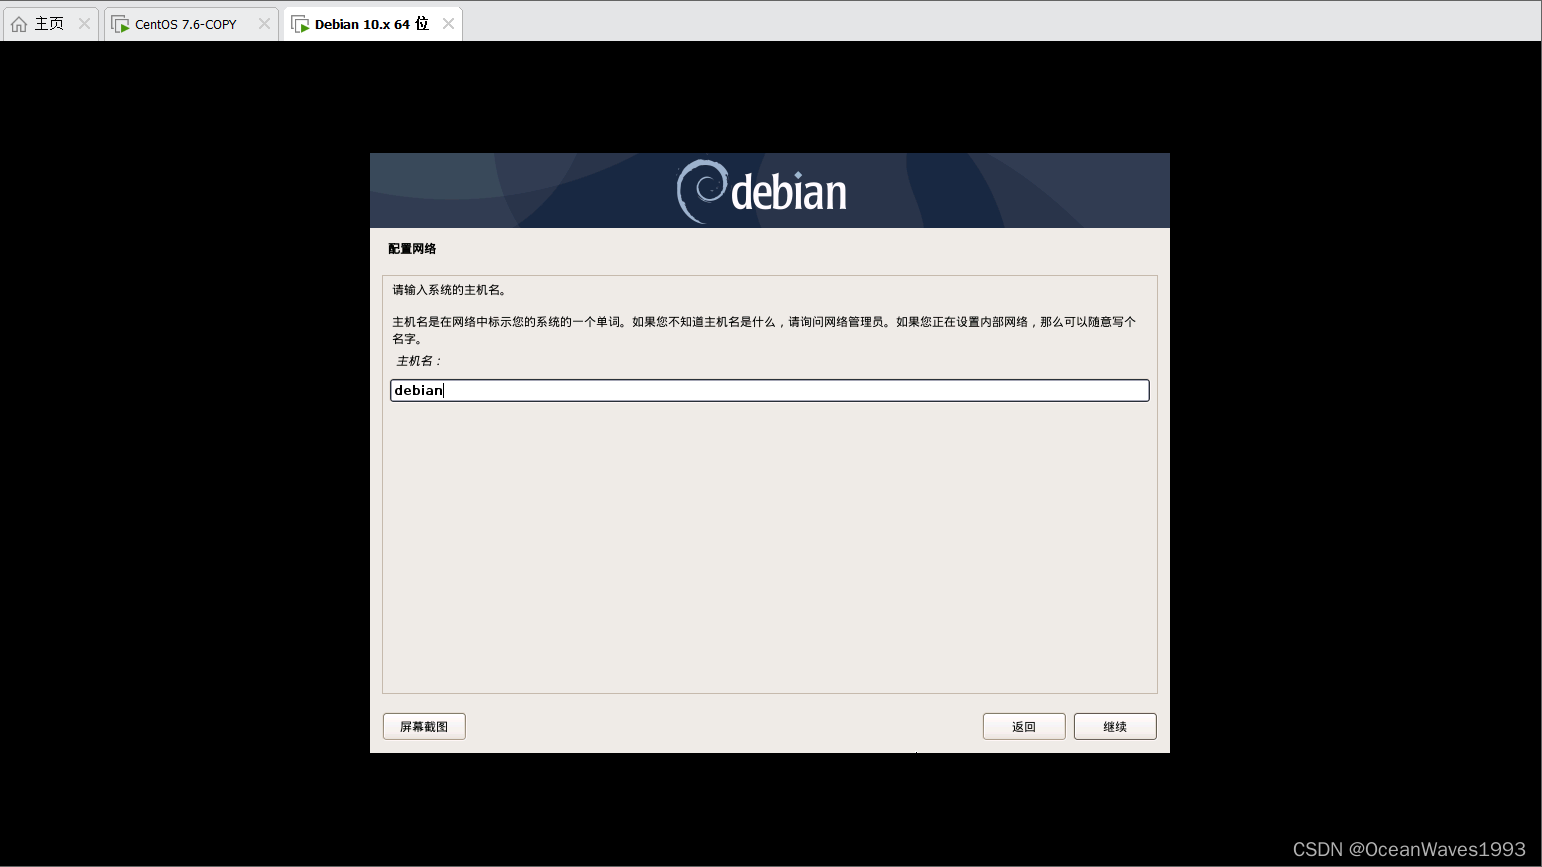This screenshot has height=867, width=1542.
Task: Select the Debian 10.x 64 位 tab
Action: coord(371,24)
